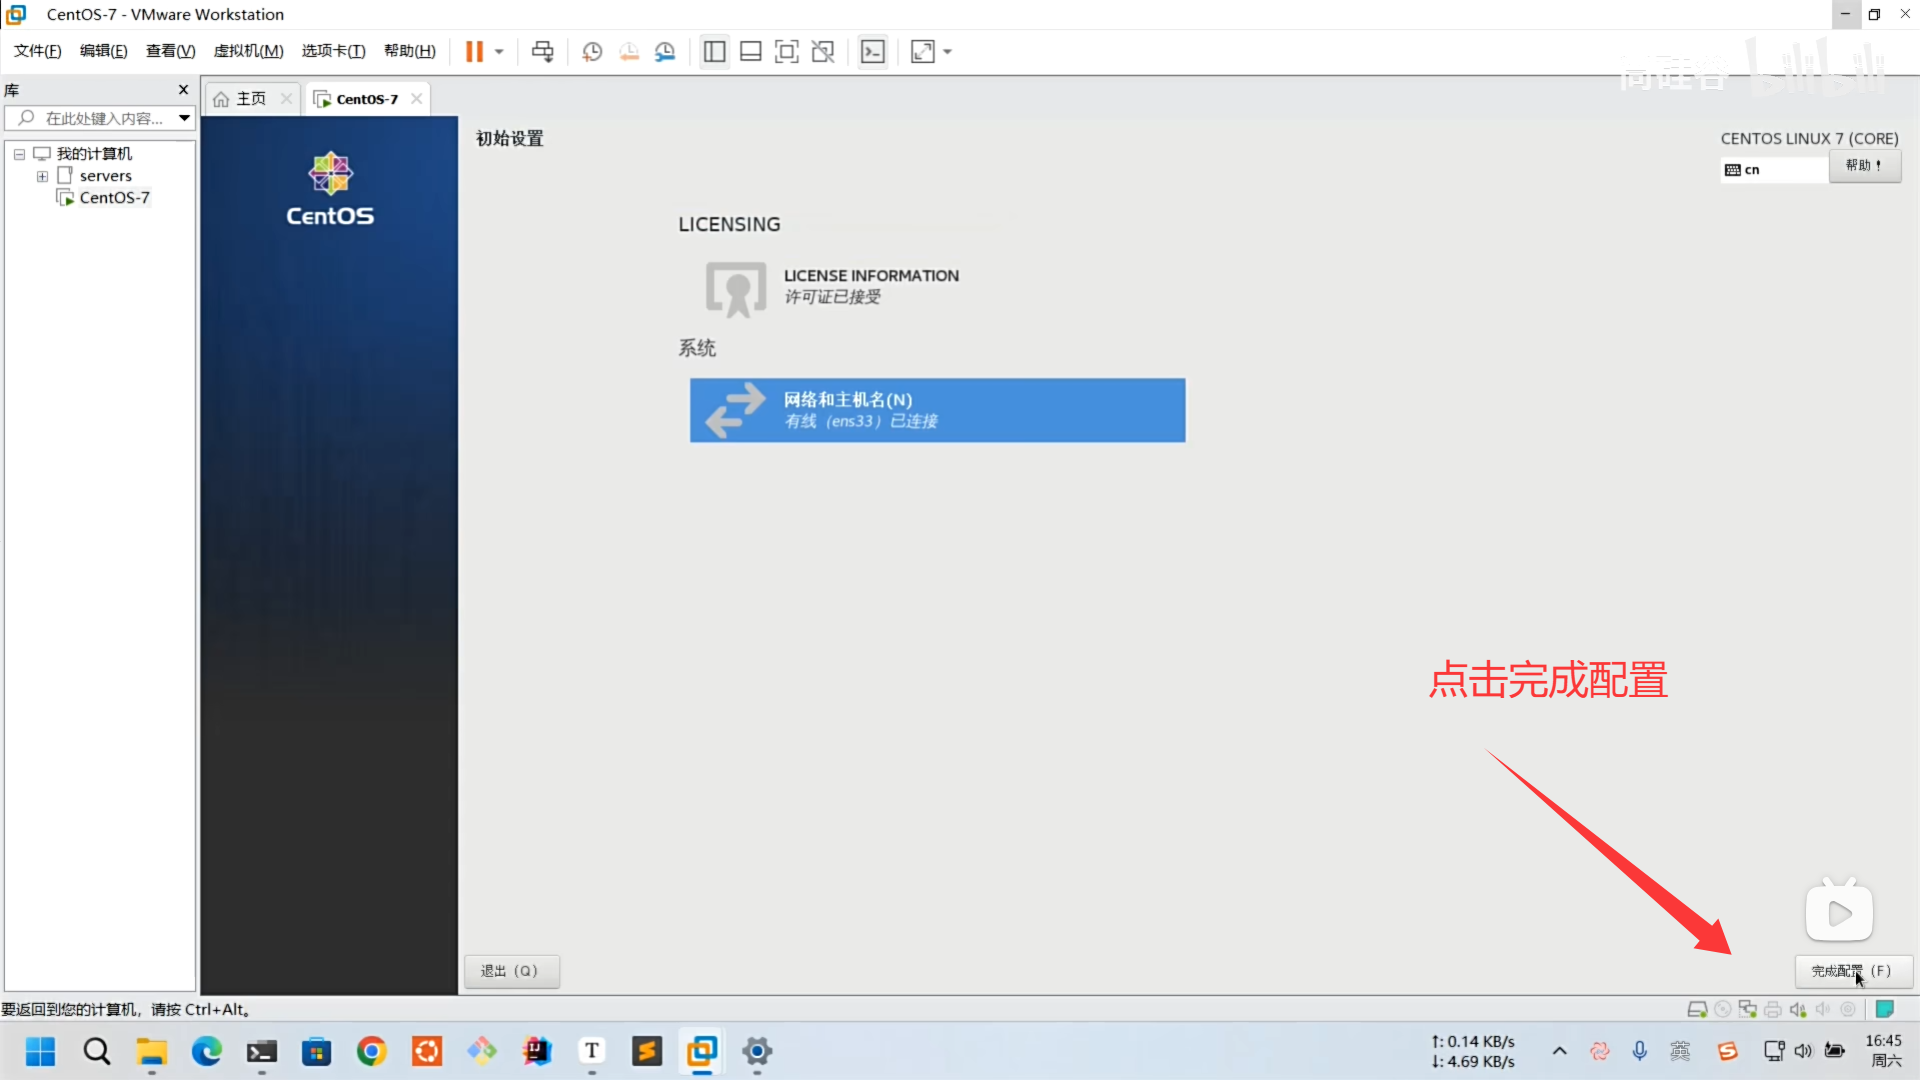The height and width of the screenshot is (1080, 1920).
Task: Open Chrome from the Windows taskbar
Action: click(372, 1051)
